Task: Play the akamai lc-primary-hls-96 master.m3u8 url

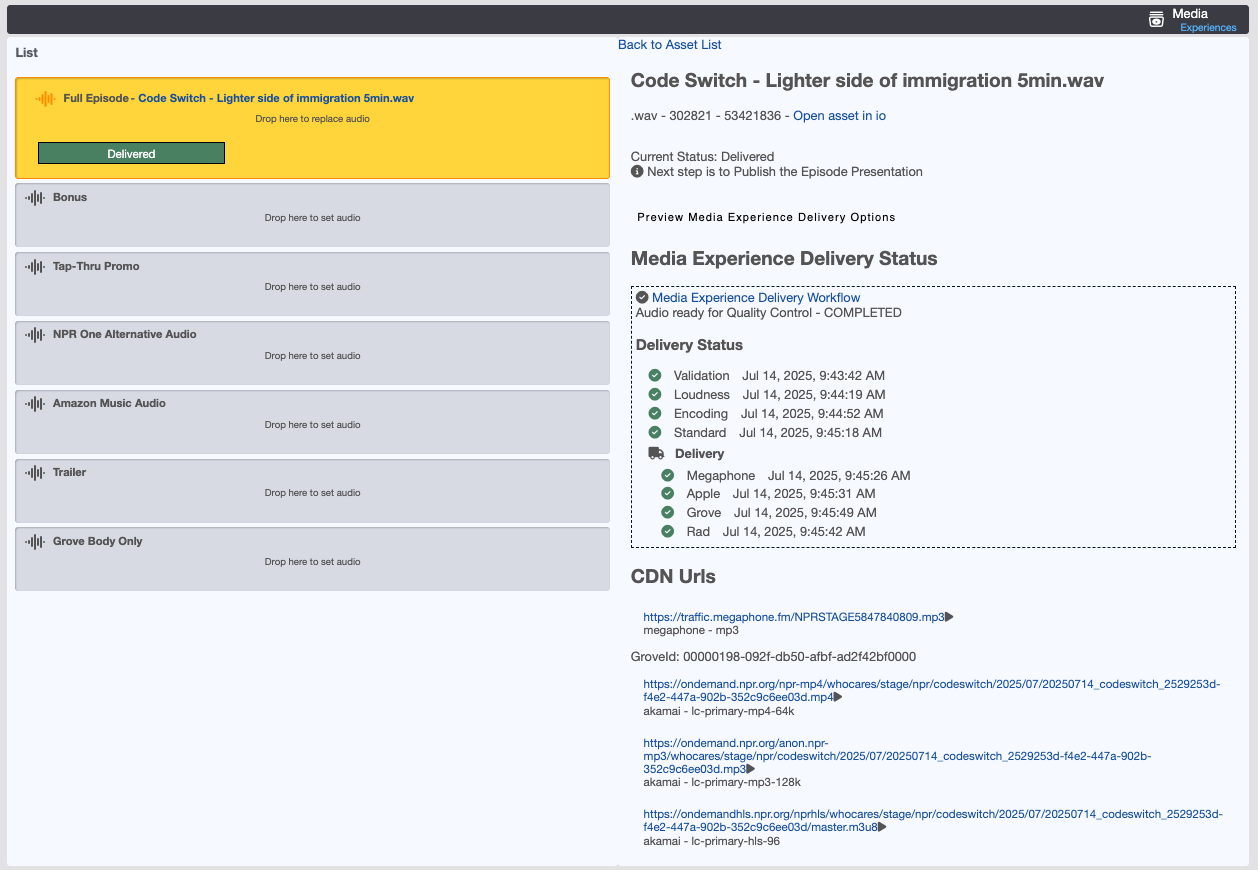Action: pos(883,828)
